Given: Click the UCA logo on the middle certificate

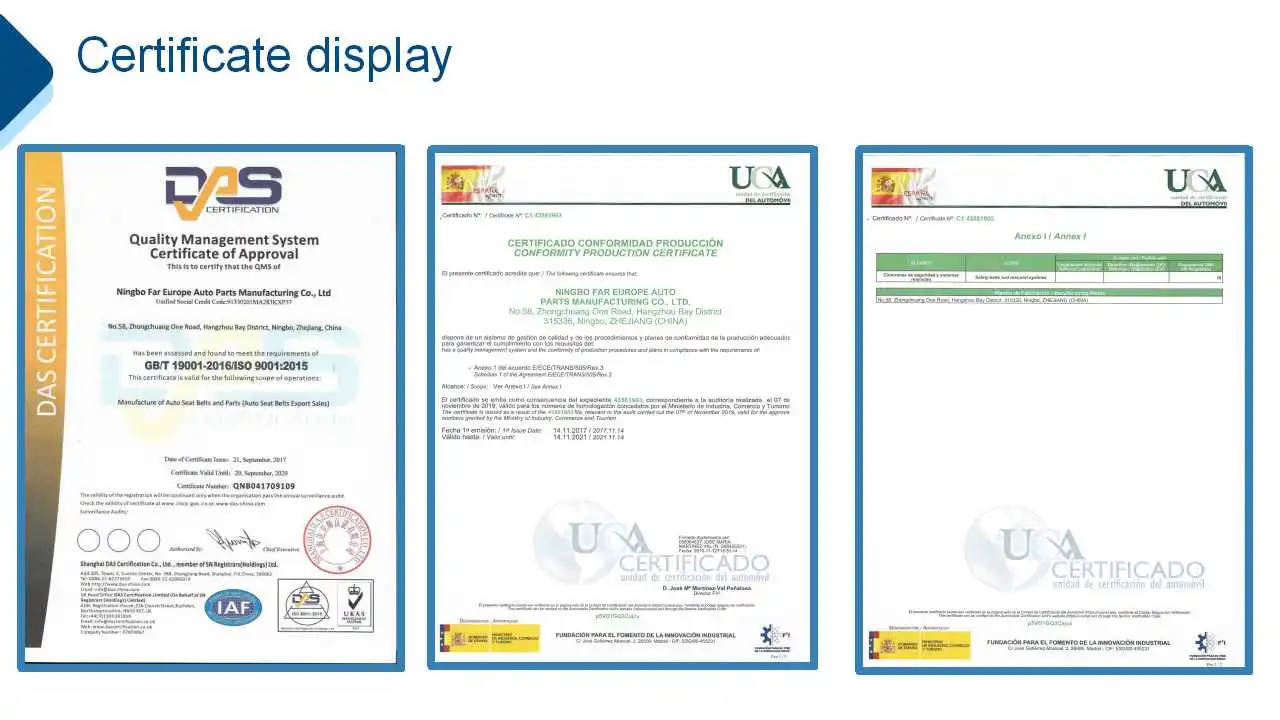Looking at the screenshot, I should click(760, 184).
